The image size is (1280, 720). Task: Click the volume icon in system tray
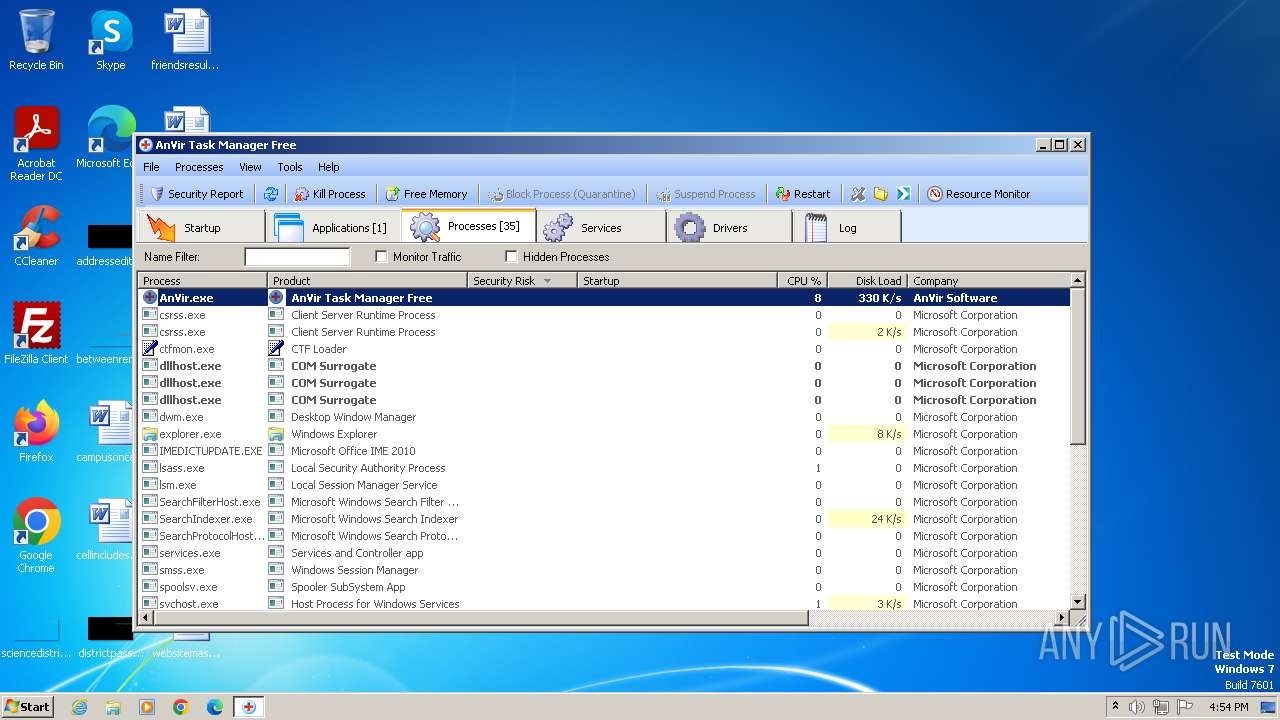coord(1137,707)
